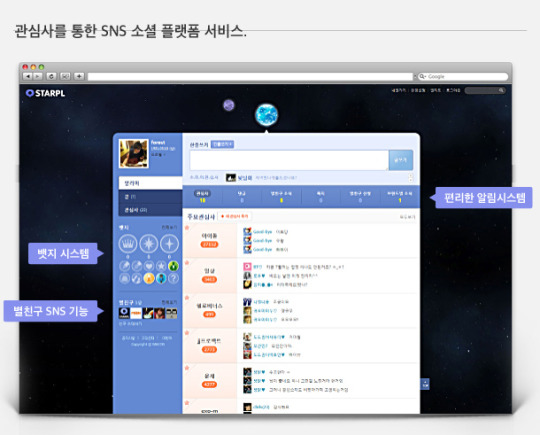The width and height of the screenshot is (540, 435).
Task: Open the first friend thumbnail with ring logo
Action: click(x=124, y=313)
